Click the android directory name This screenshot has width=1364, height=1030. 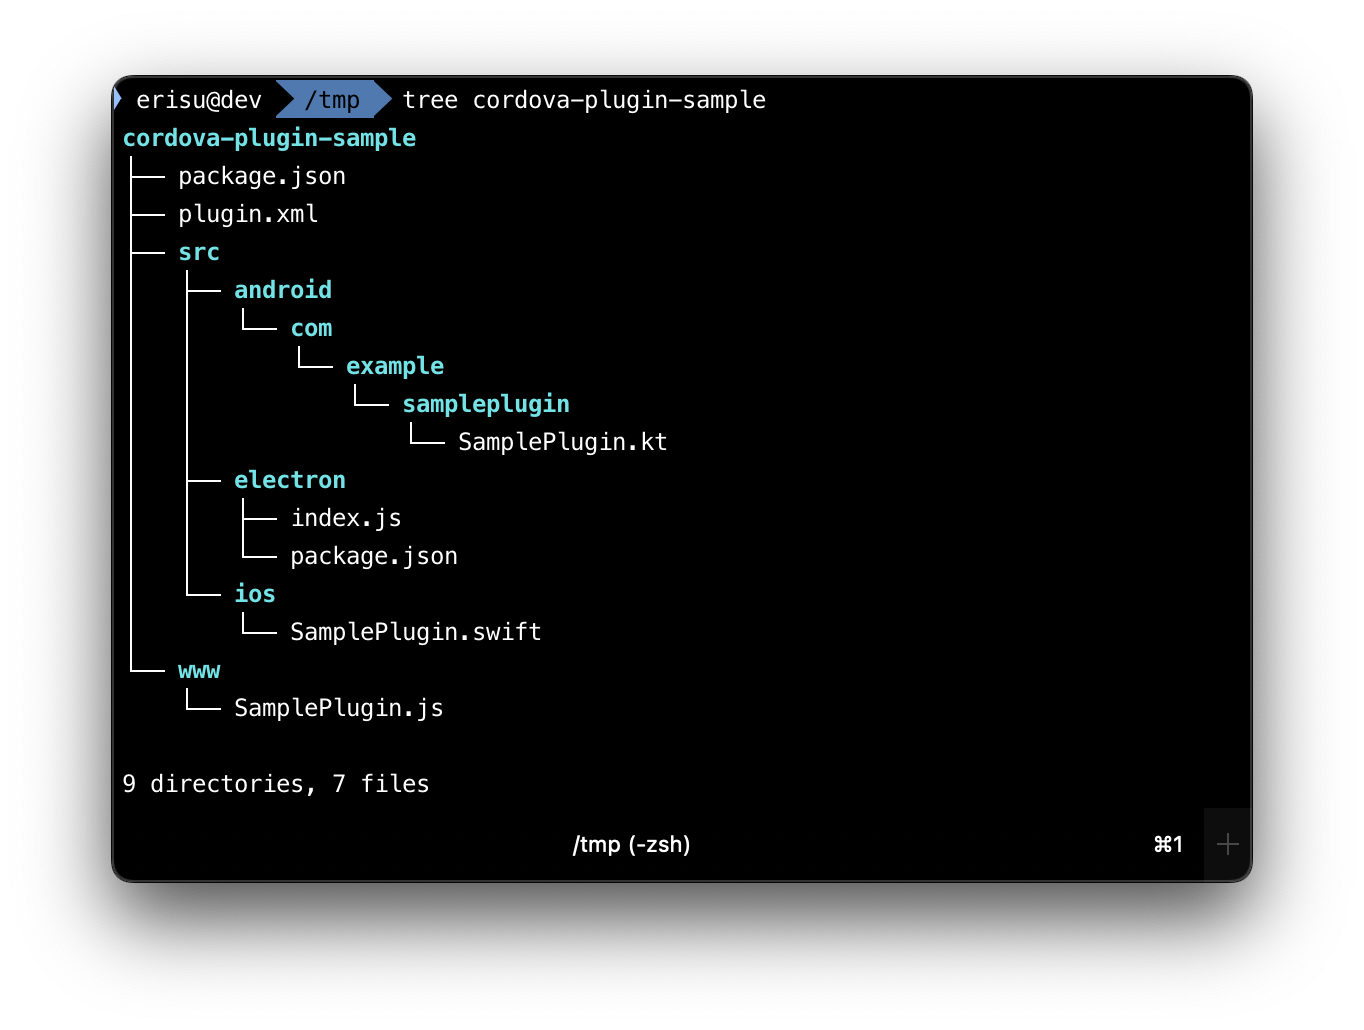[x=283, y=290]
